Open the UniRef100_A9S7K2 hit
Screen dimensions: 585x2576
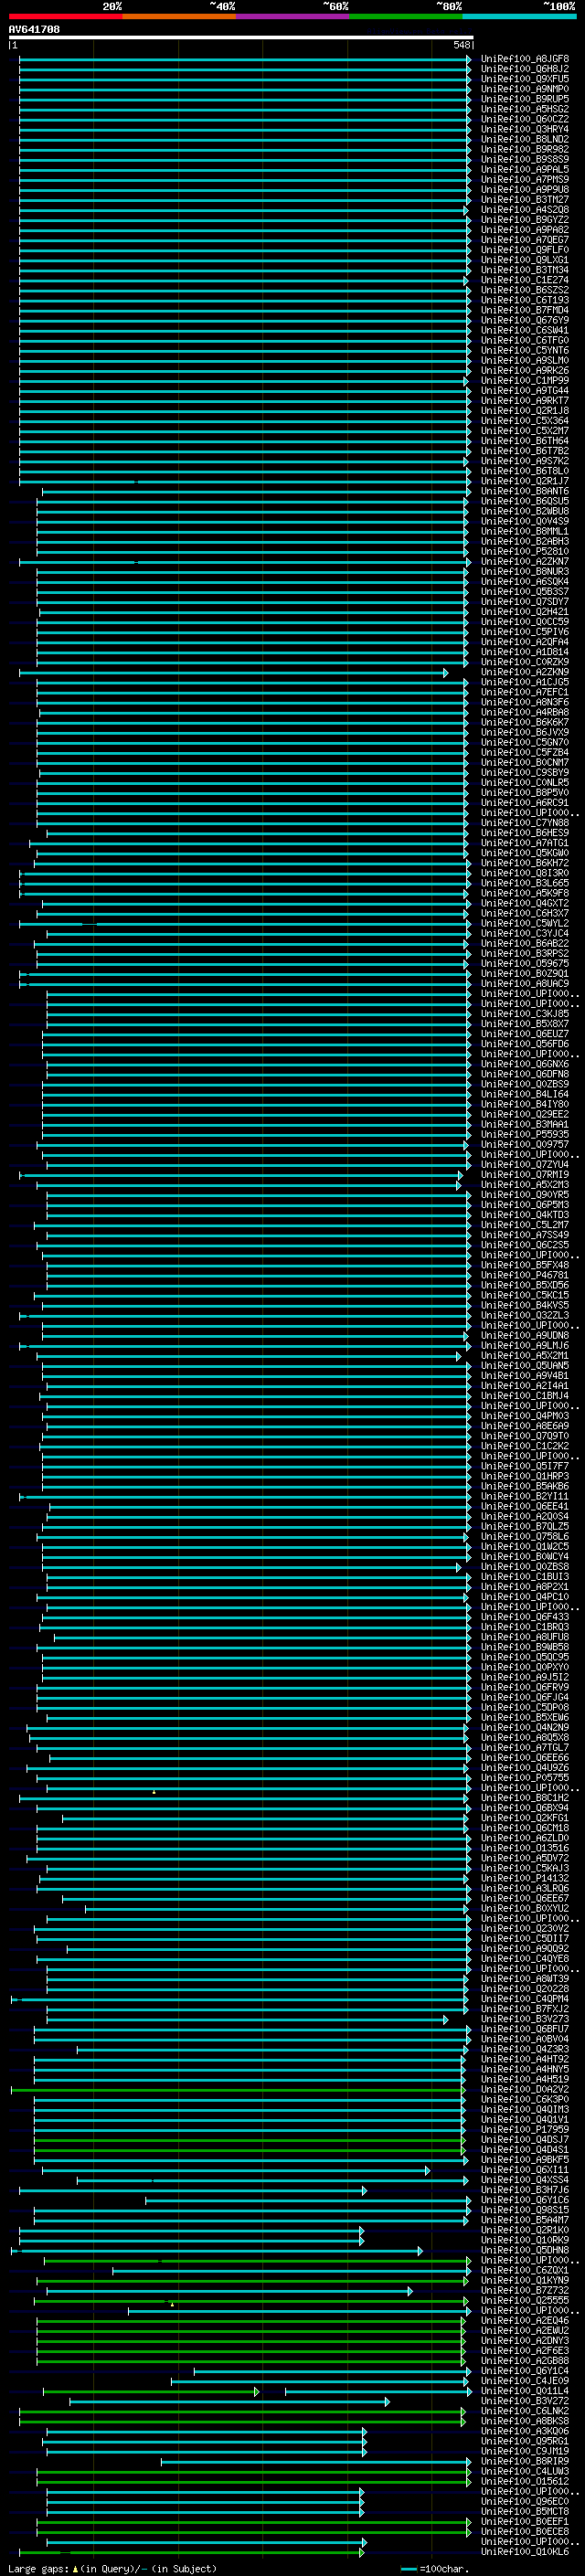pos(525,461)
